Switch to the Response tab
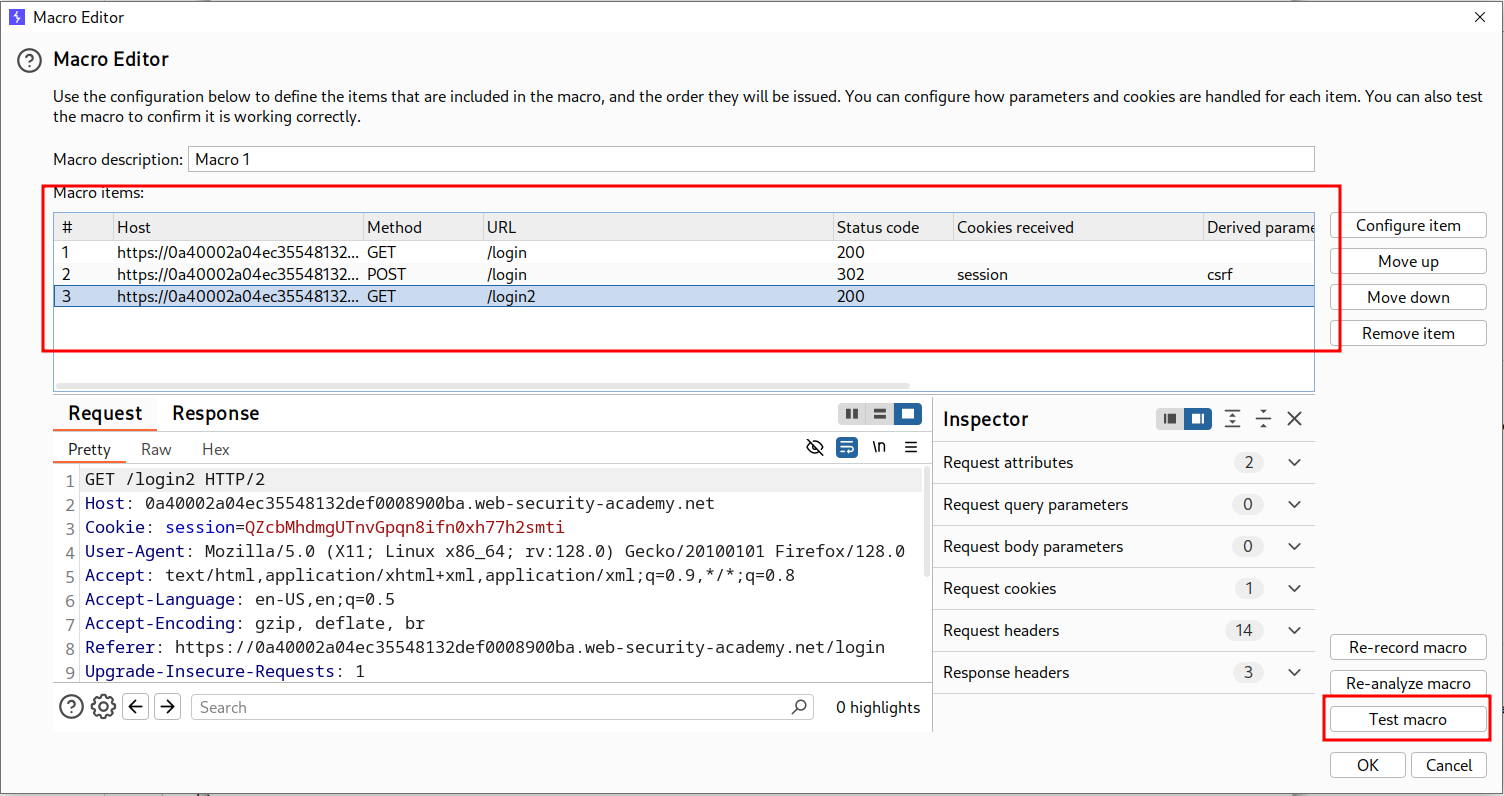The image size is (1504, 796). click(215, 414)
